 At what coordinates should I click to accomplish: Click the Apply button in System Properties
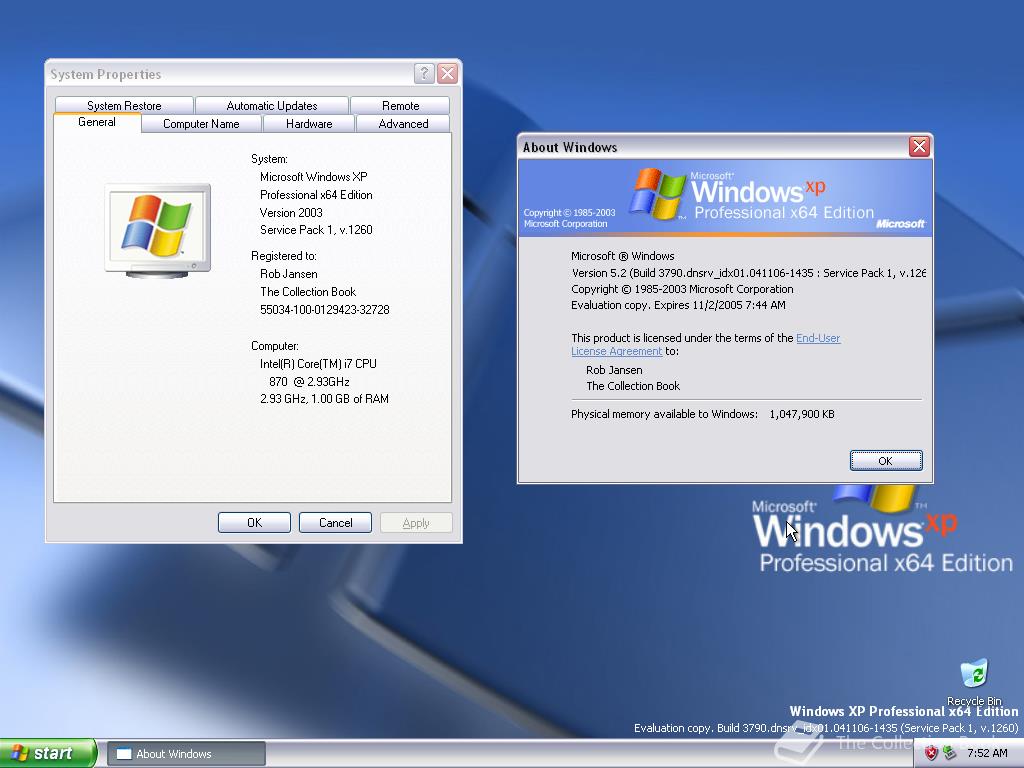coord(416,522)
